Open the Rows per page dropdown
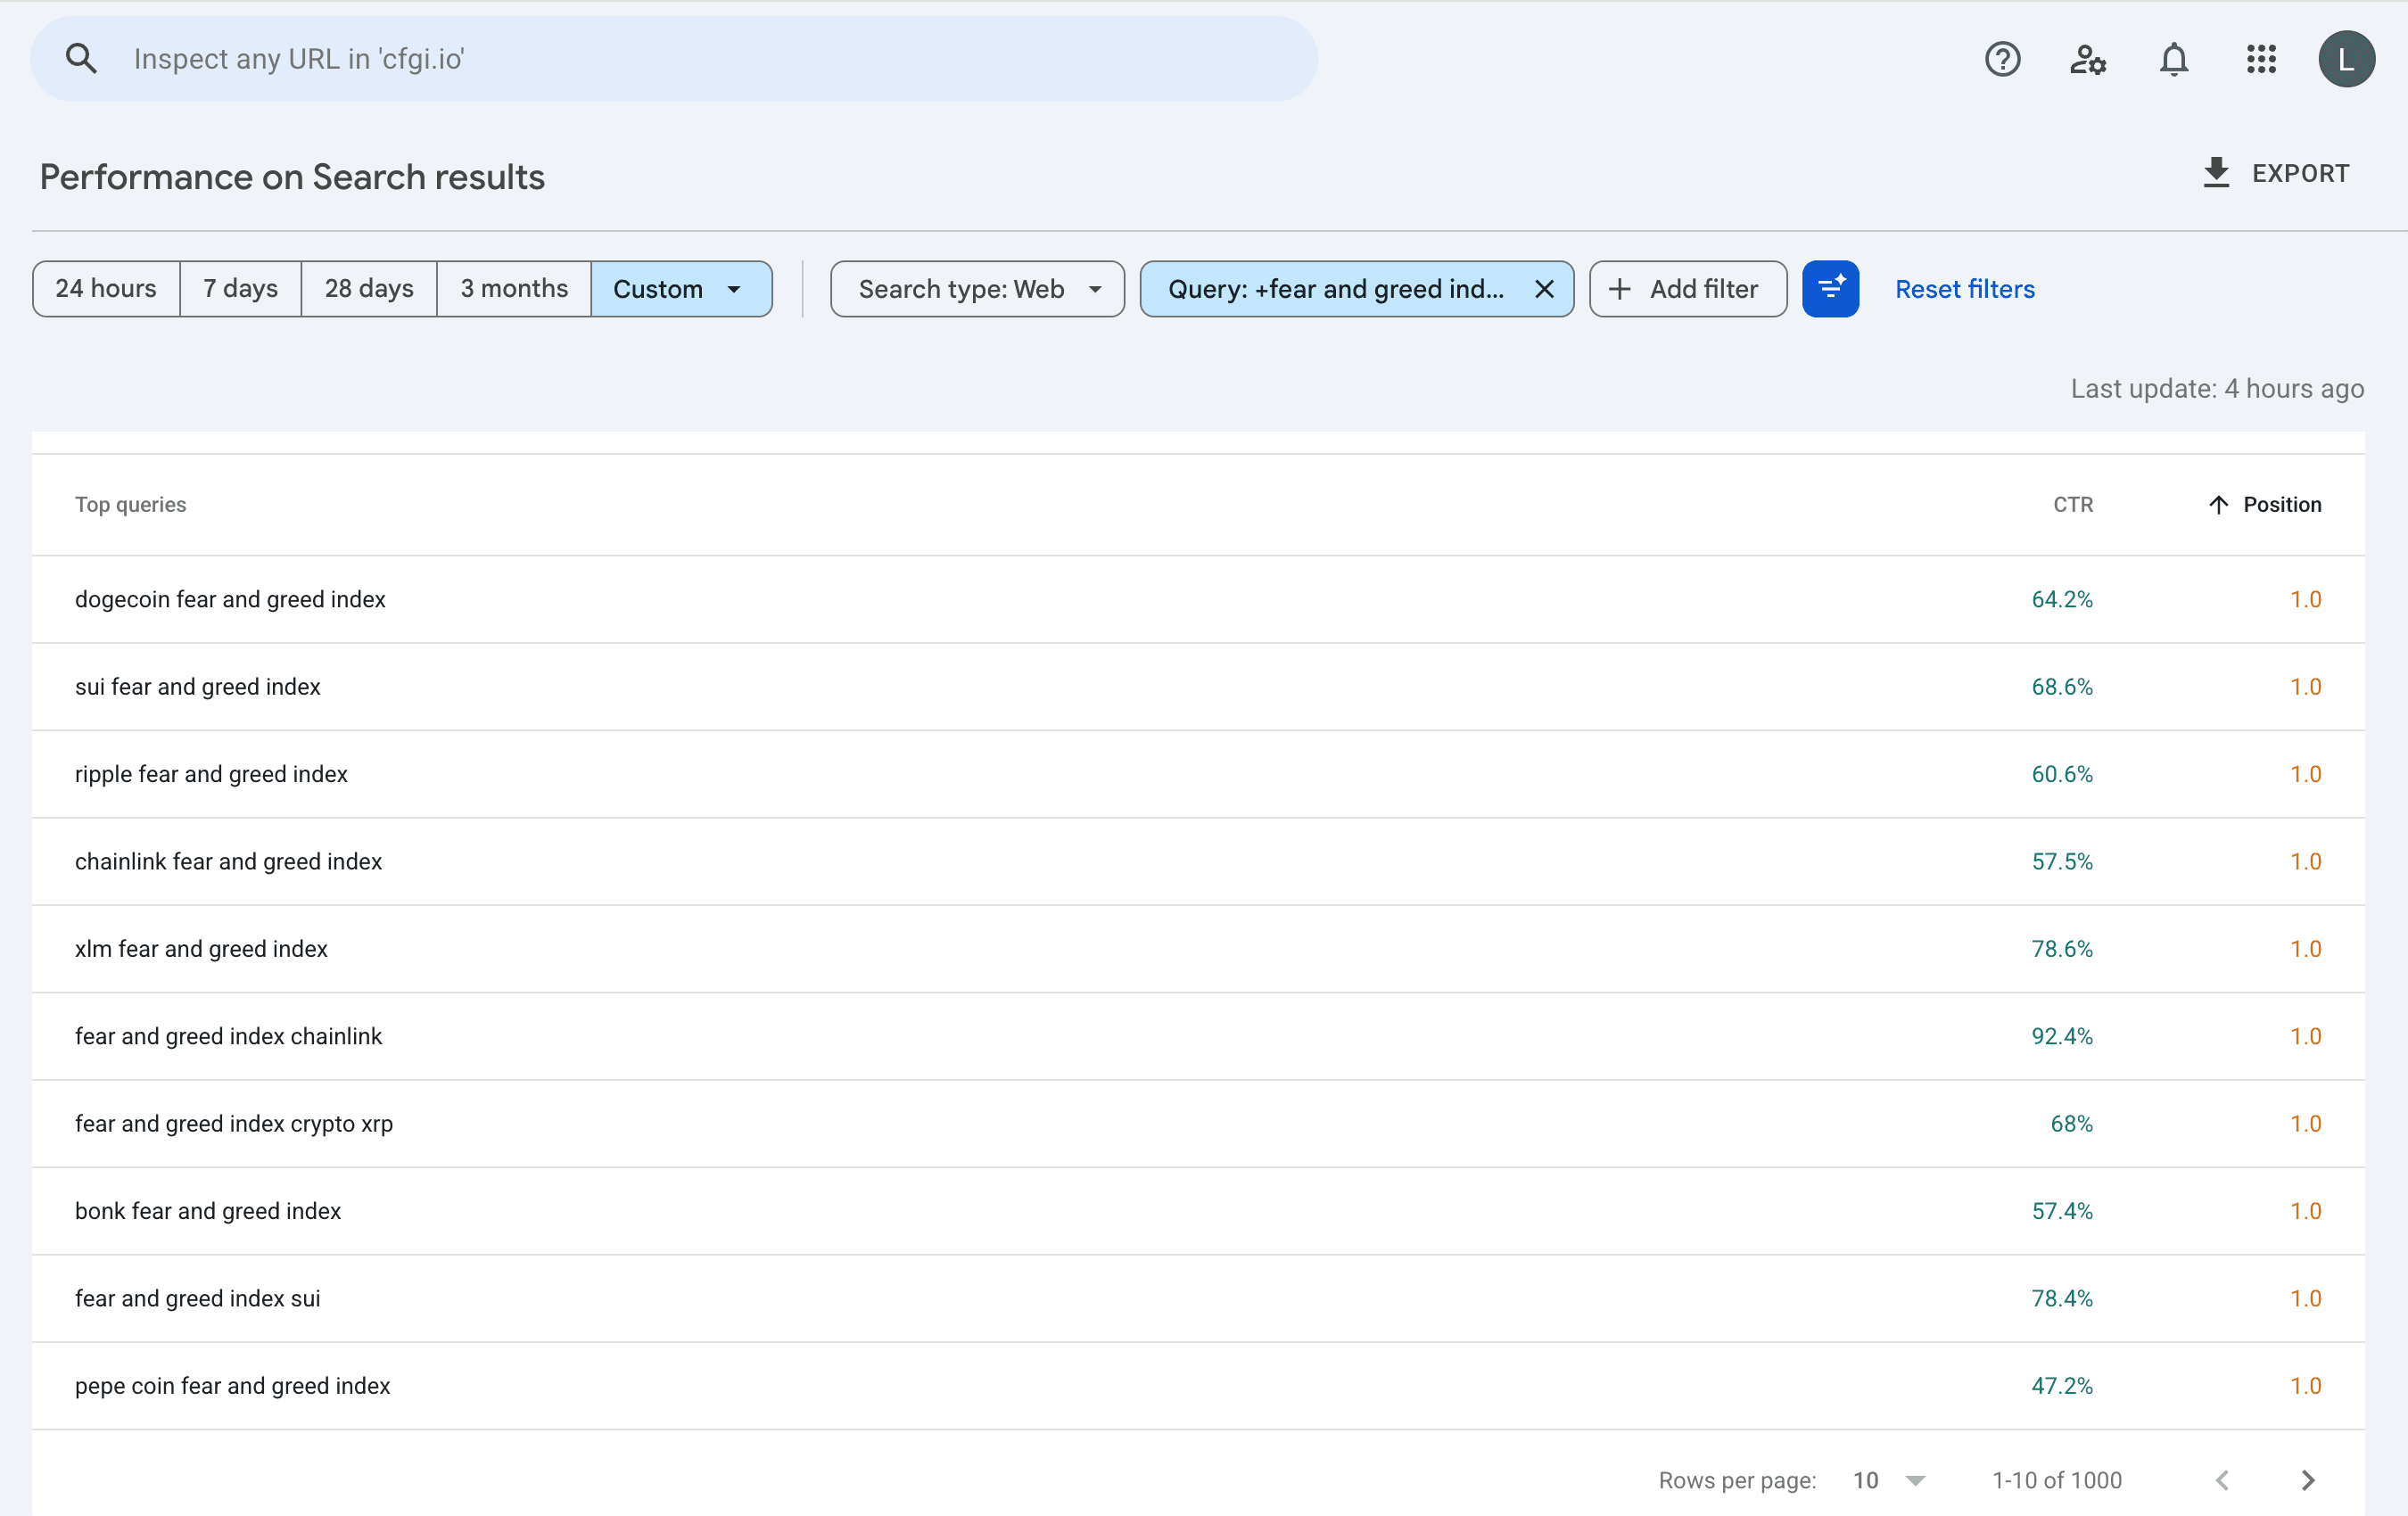Viewport: 2408px width, 1516px height. (x=1888, y=1480)
